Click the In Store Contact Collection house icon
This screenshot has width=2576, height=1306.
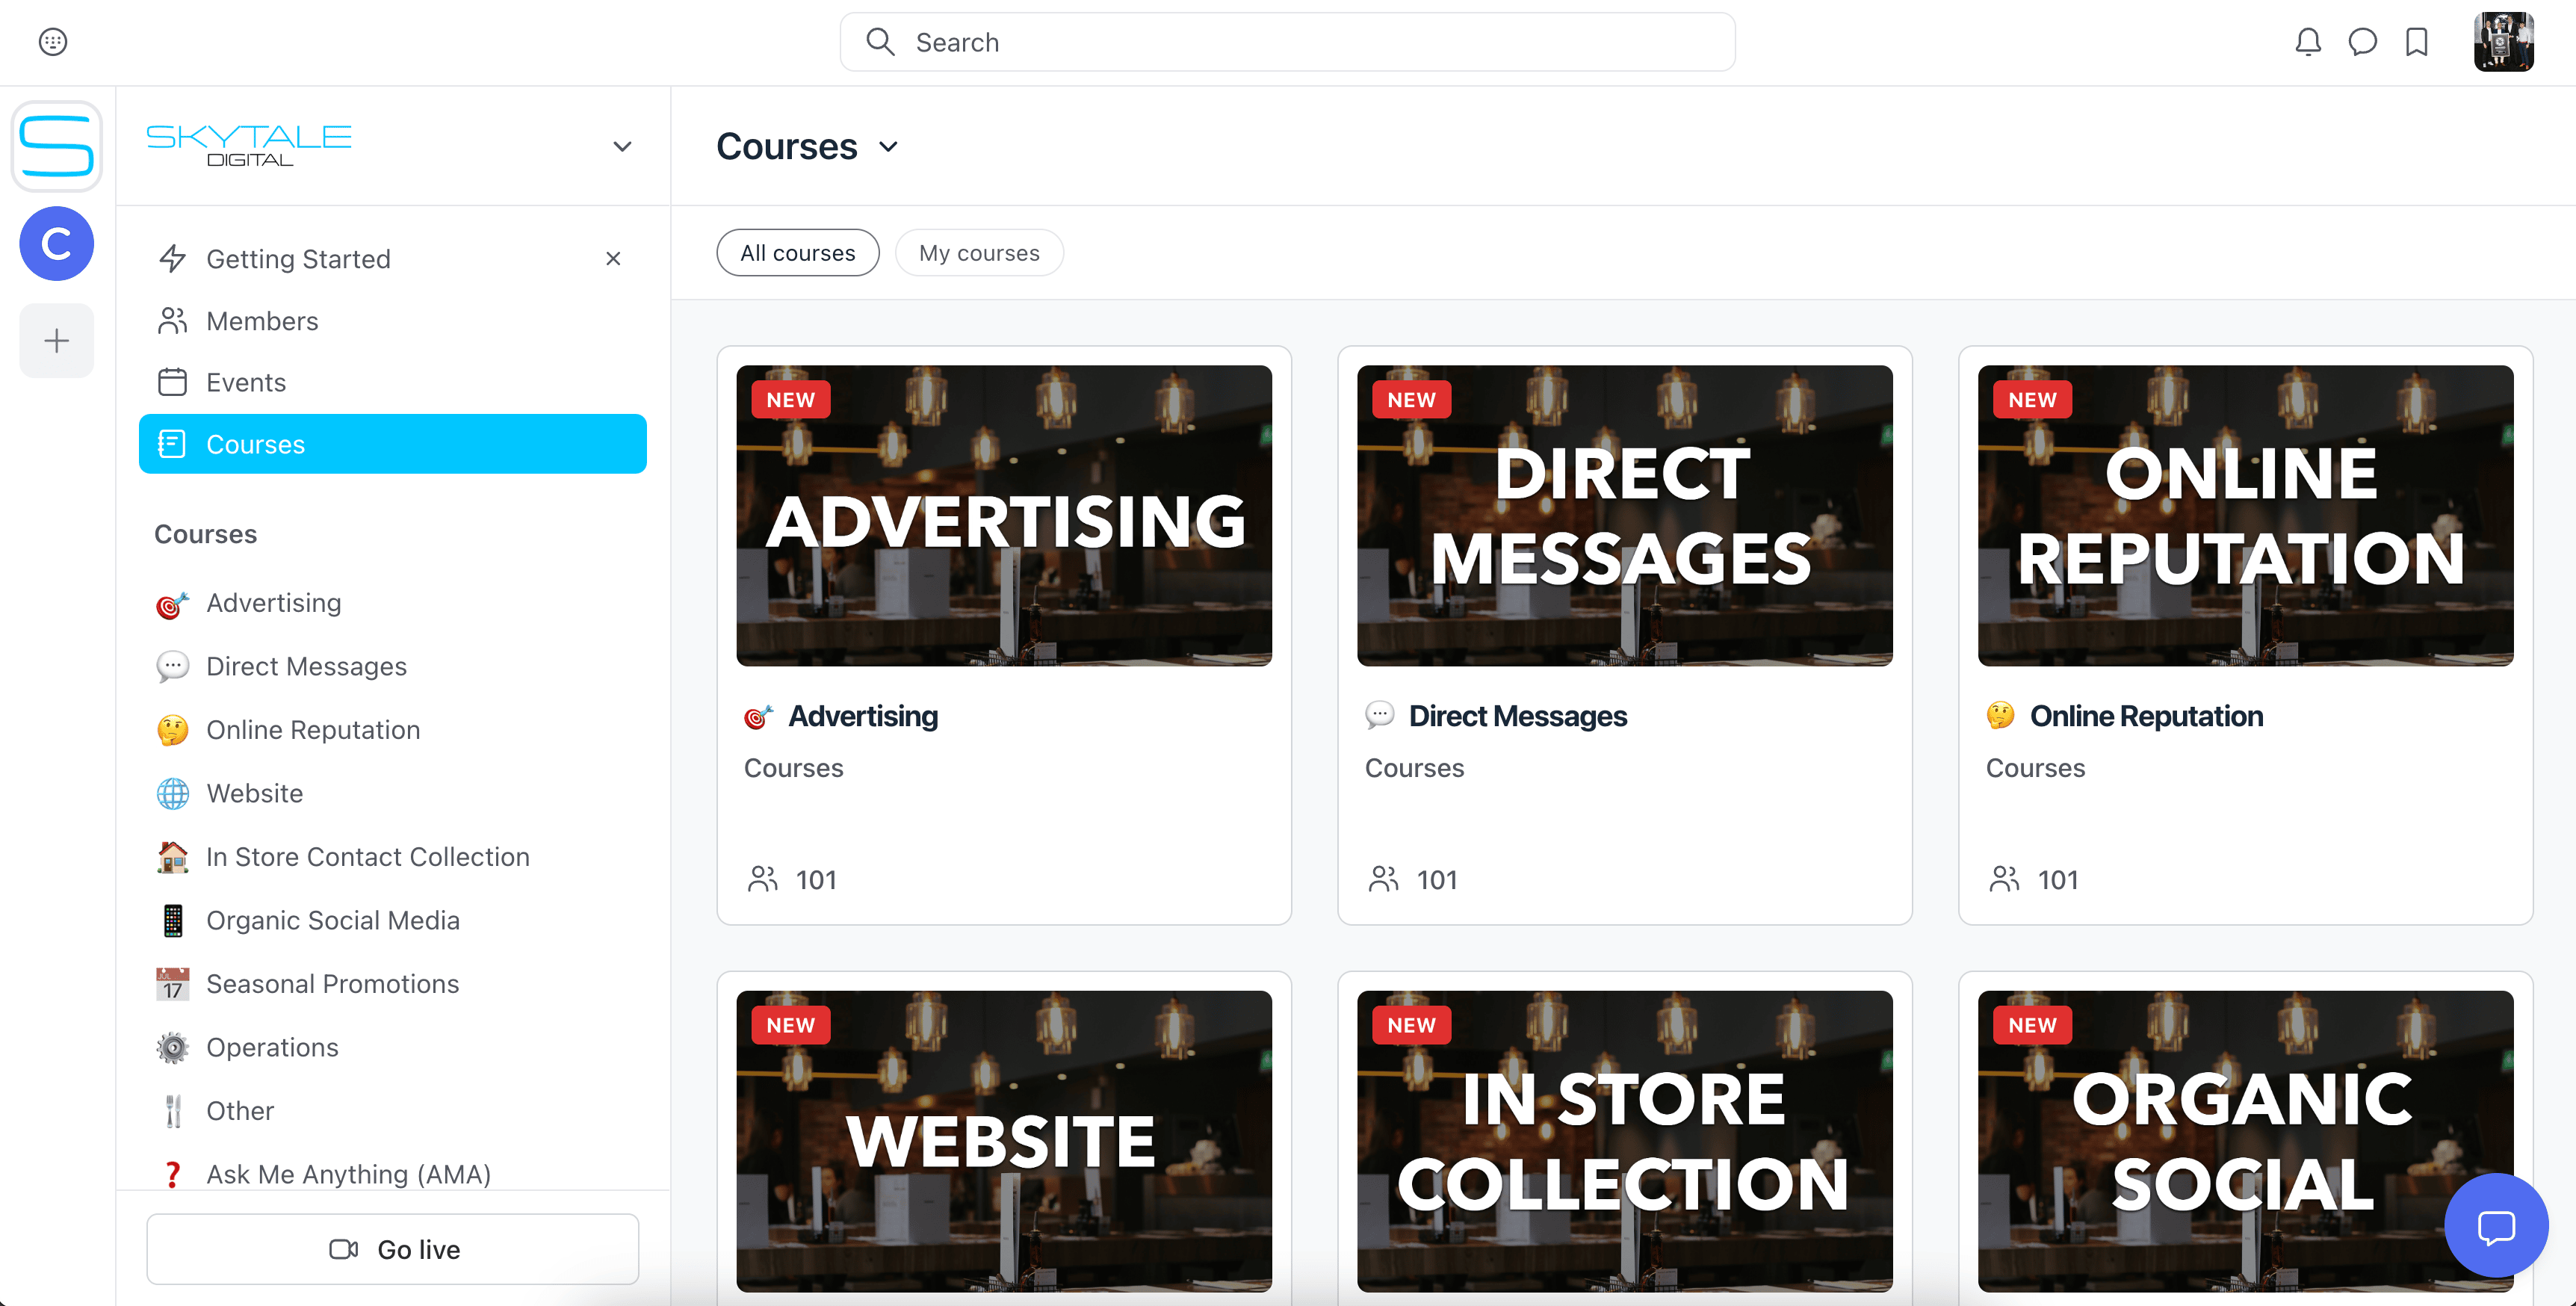pos(172,857)
